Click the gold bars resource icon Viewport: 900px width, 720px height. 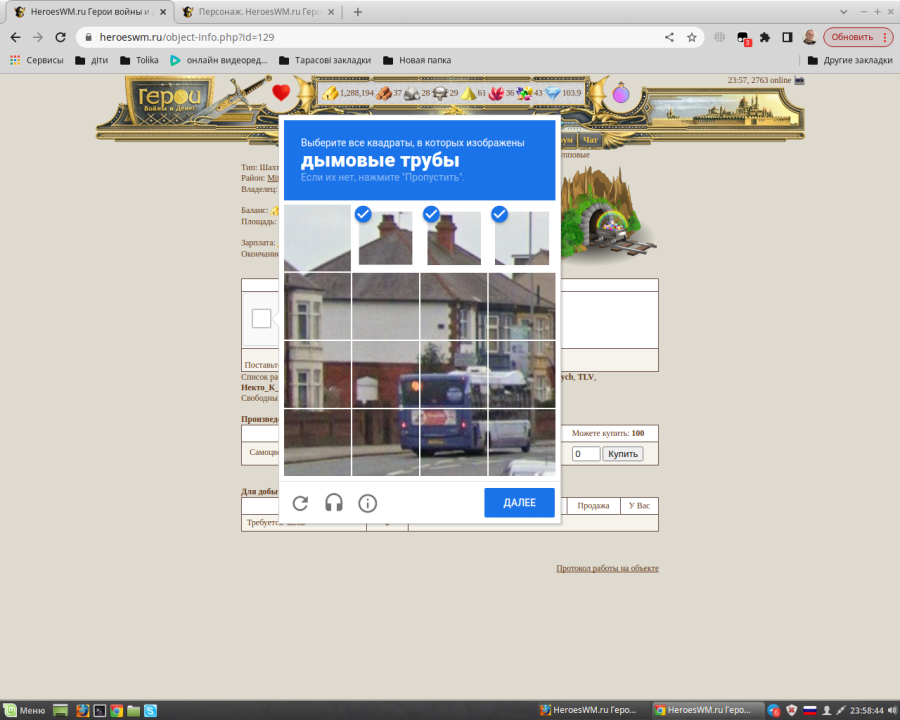point(330,93)
